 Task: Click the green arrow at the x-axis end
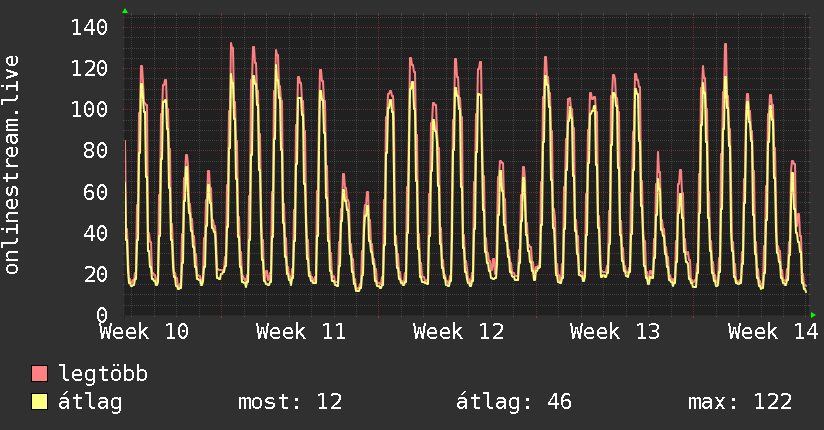[x=813, y=315]
